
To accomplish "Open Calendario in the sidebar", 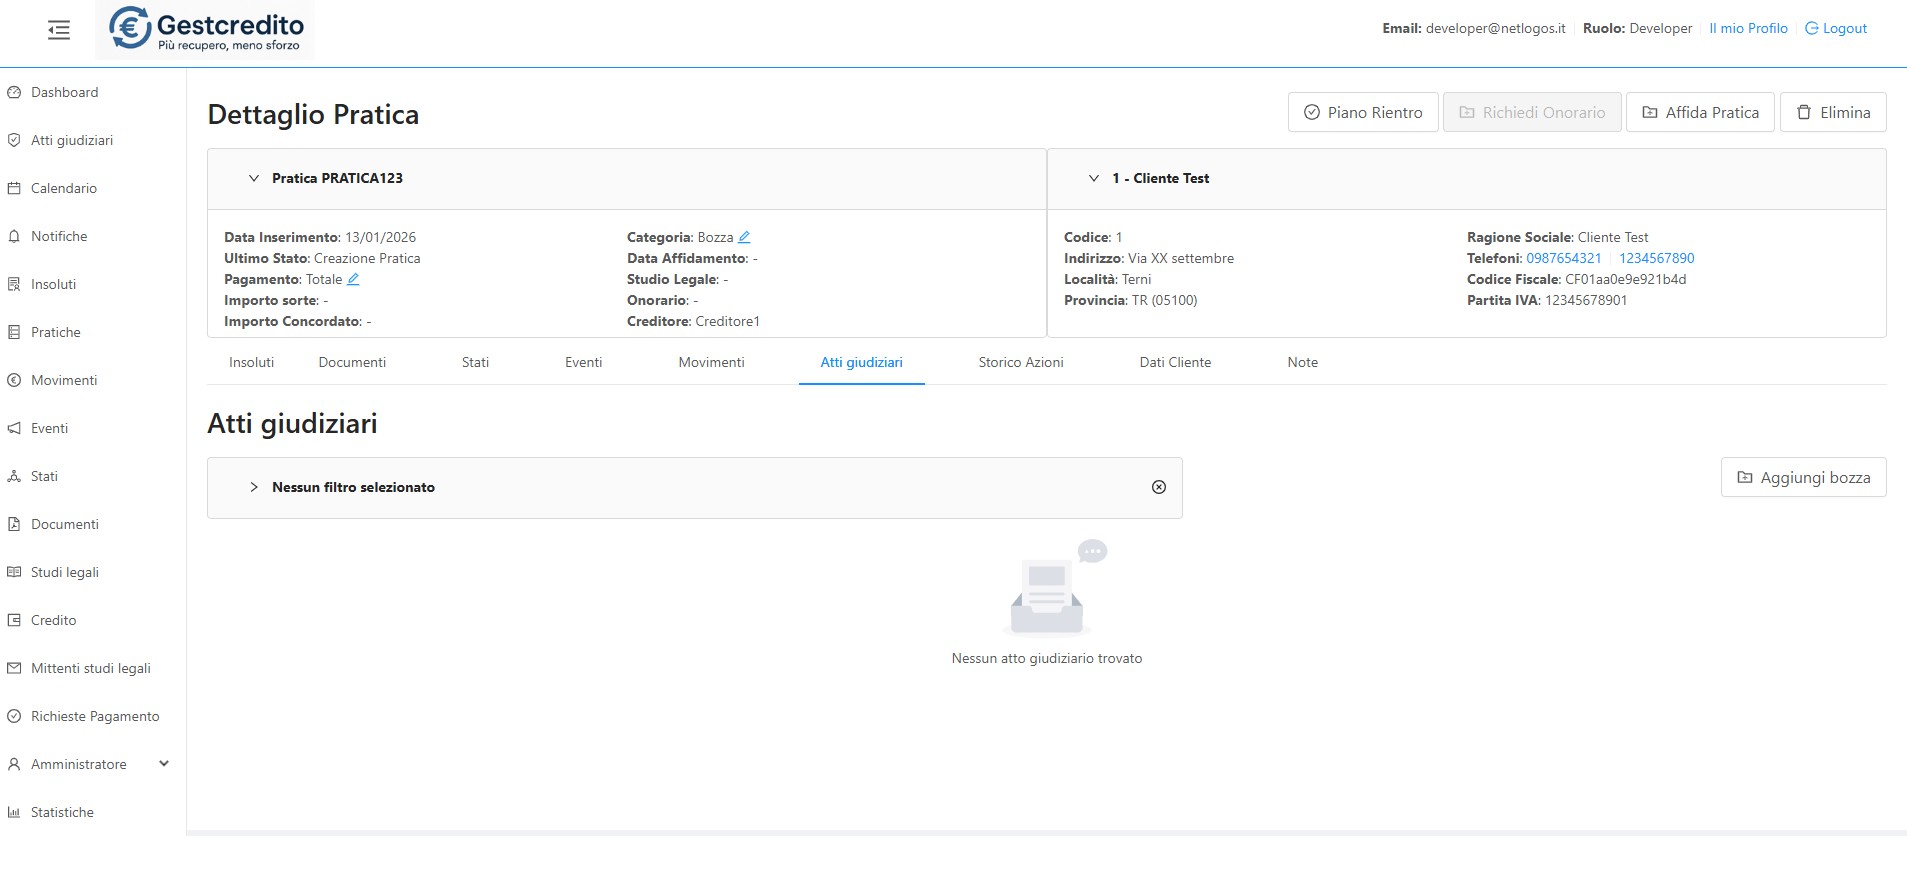I will click(x=64, y=188).
